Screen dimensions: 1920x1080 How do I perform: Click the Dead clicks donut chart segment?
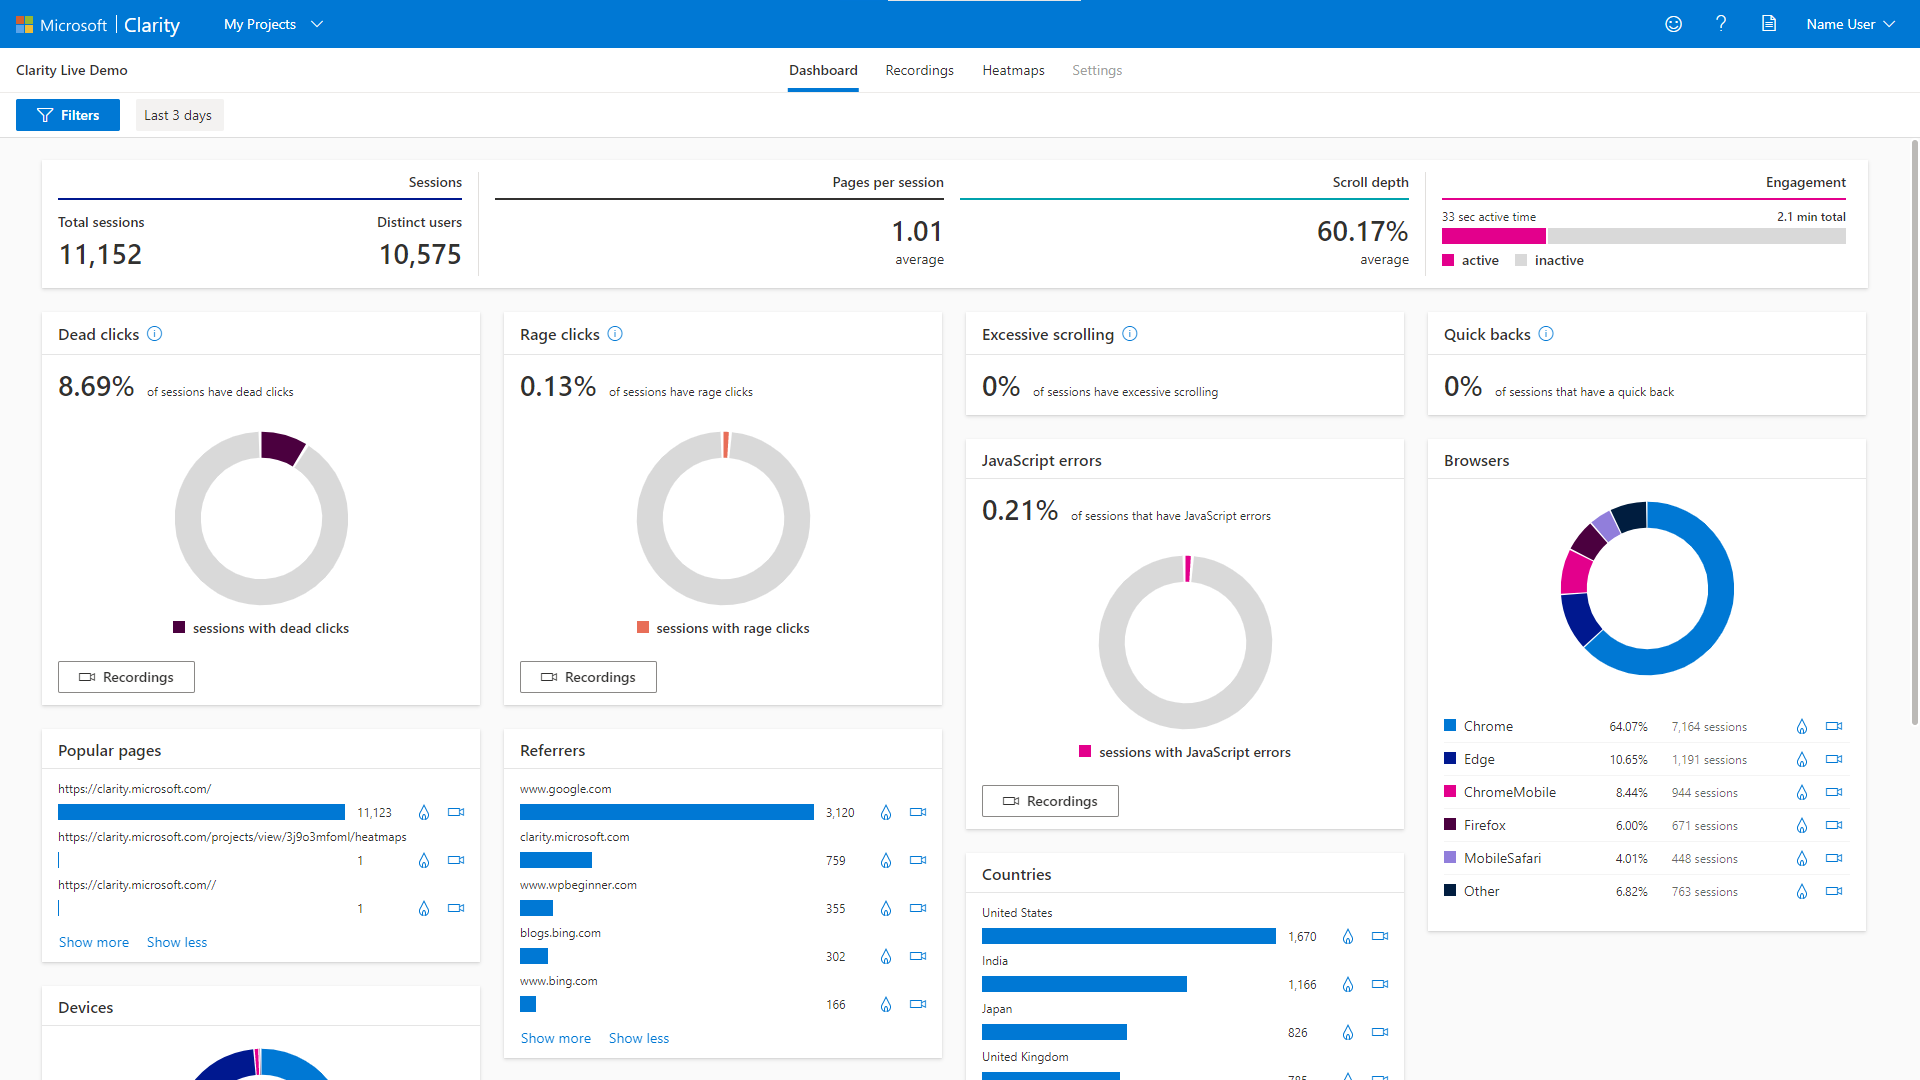click(x=282, y=447)
